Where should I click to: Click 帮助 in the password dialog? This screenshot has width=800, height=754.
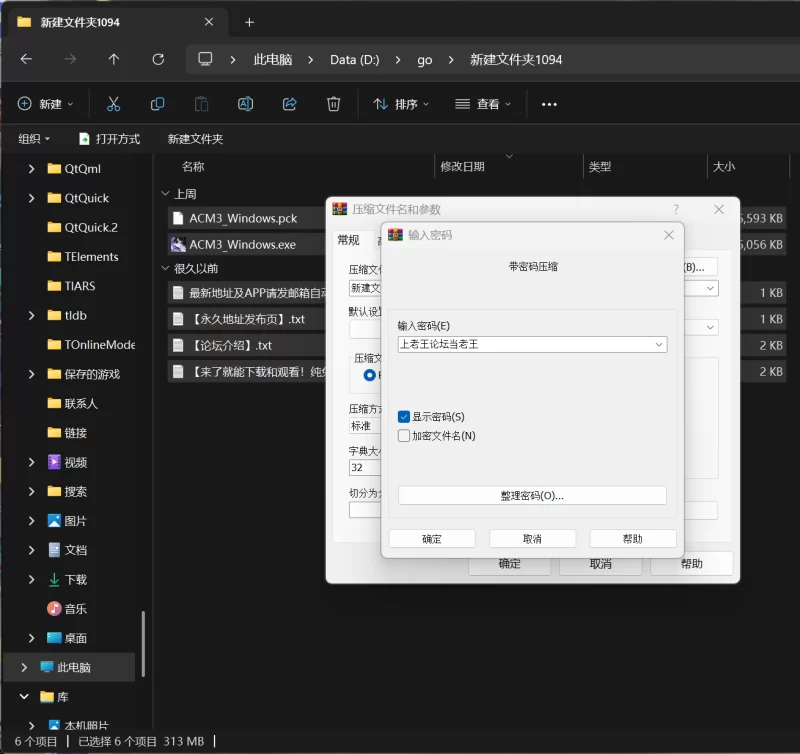pos(633,539)
